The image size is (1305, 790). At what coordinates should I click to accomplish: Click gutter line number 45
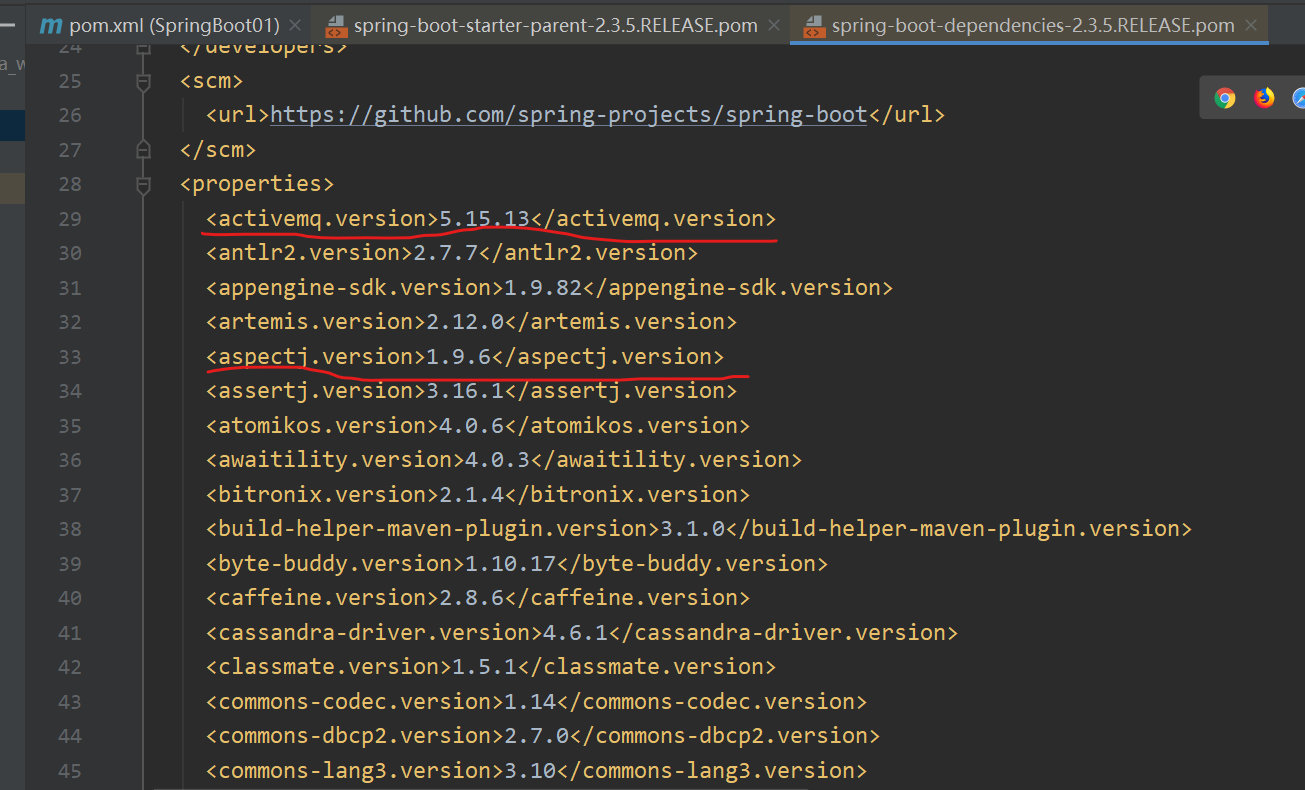(70, 770)
